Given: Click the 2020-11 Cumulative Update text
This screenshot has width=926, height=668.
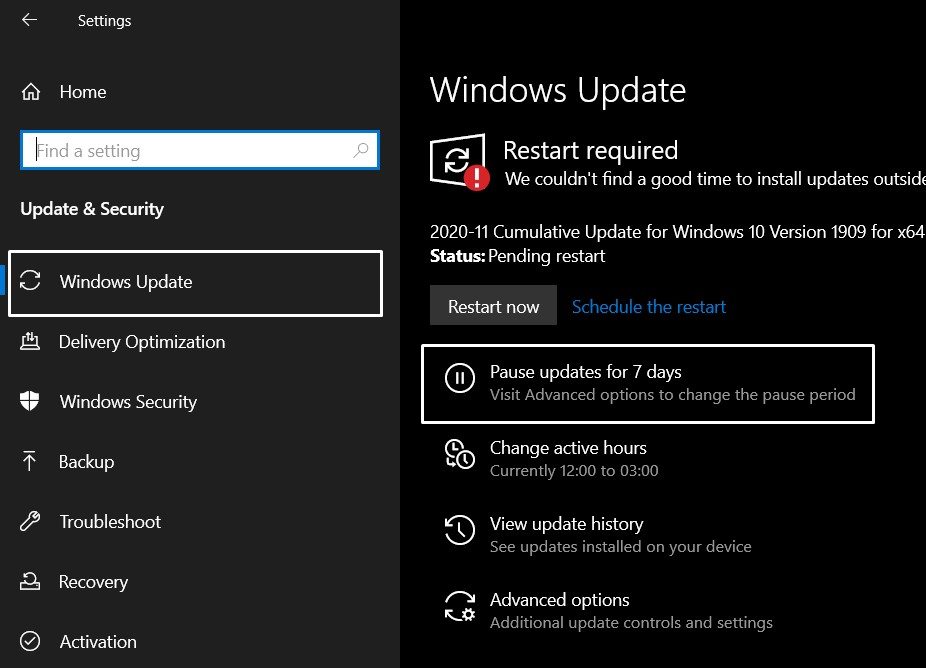Looking at the screenshot, I should [x=677, y=232].
